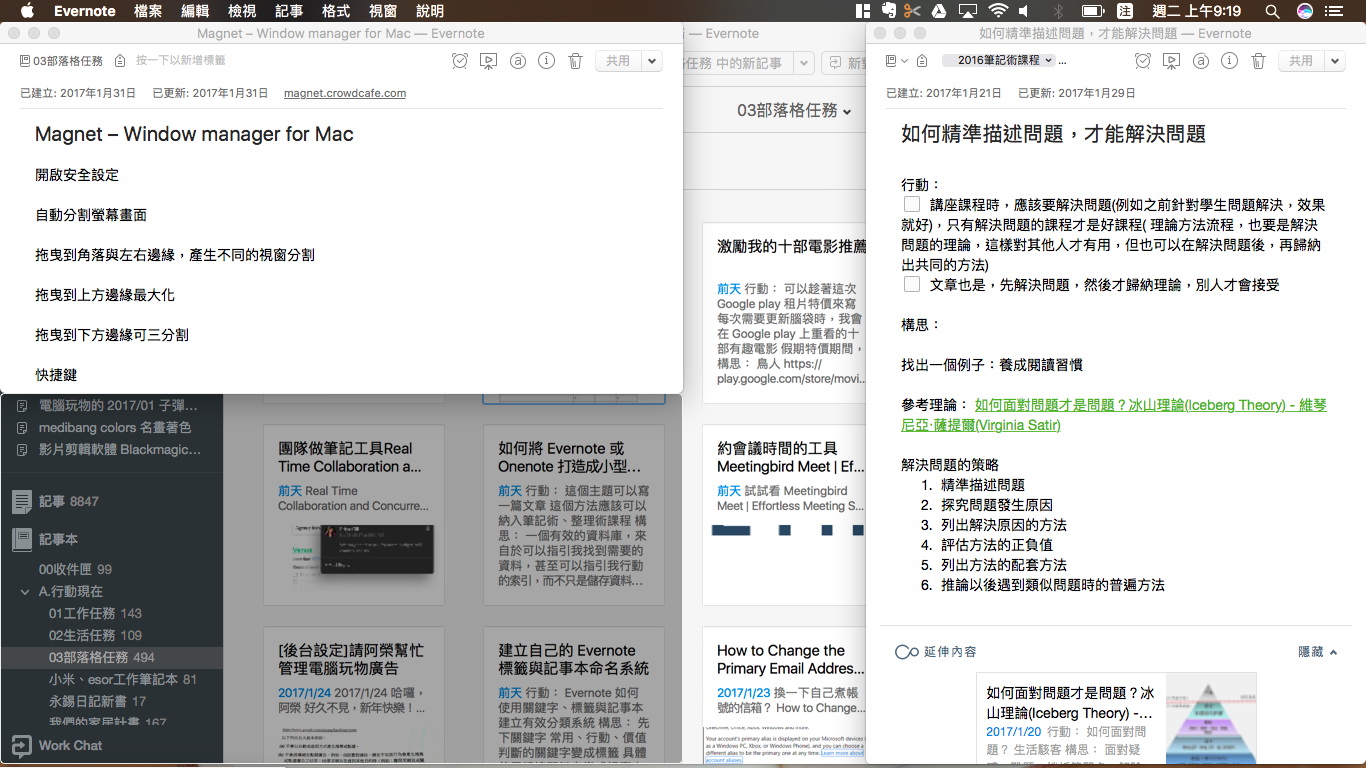Open the Magnet icon in the menu bar
The height and width of the screenshot is (768, 1366).
coord(864,11)
